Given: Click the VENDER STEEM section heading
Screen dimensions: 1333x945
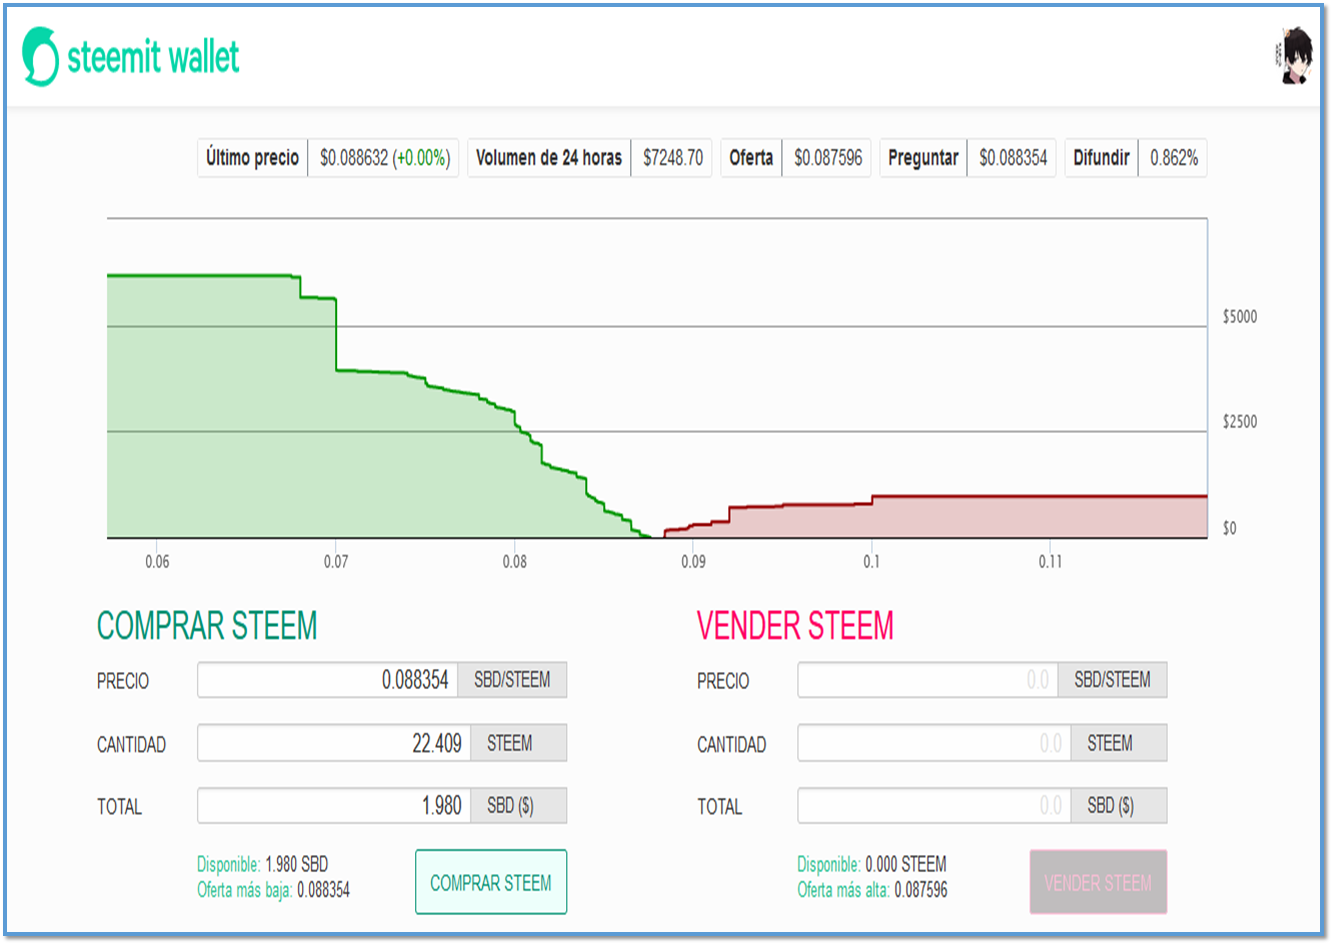Looking at the screenshot, I should tap(795, 626).
